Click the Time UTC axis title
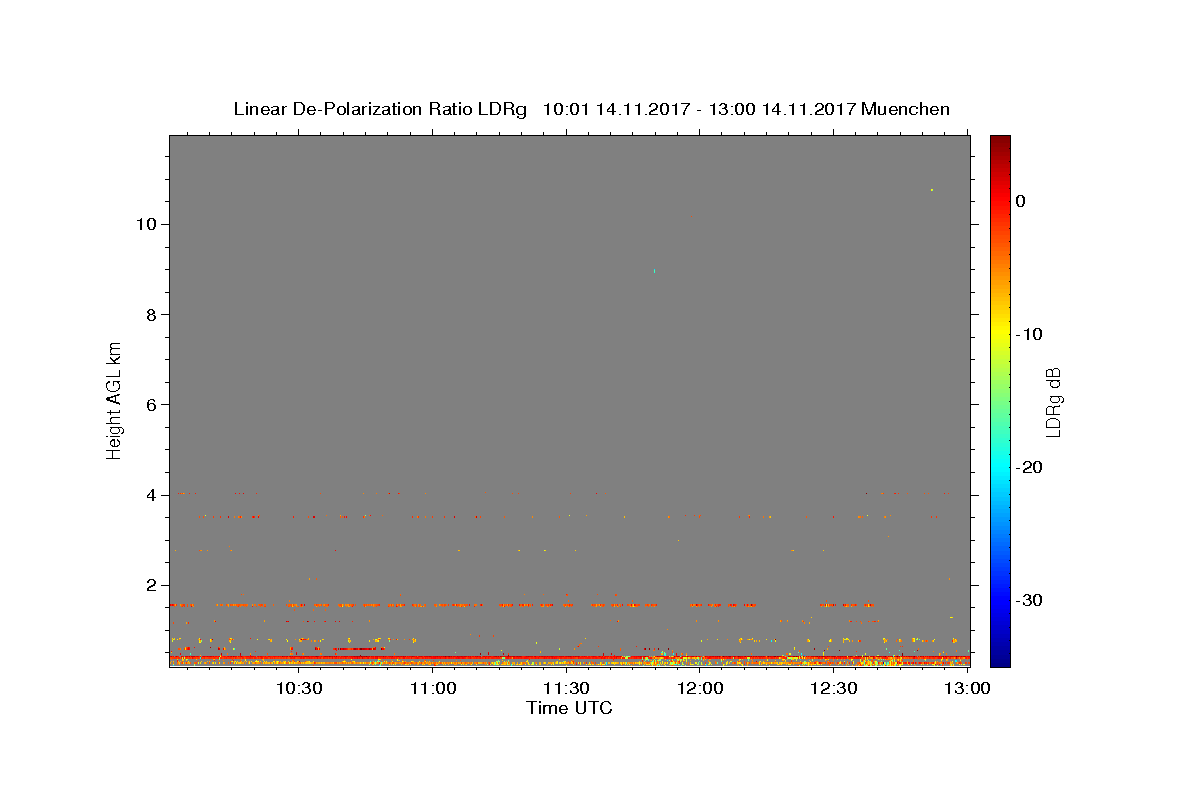The image size is (1200, 800). (569, 708)
